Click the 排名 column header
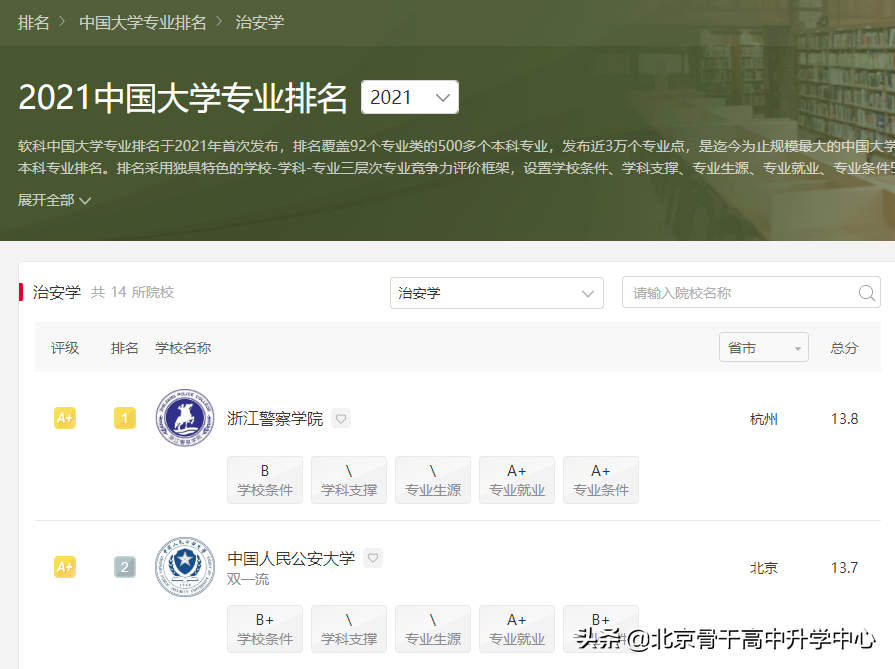Image resolution: width=895 pixels, height=669 pixels. click(x=125, y=348)
